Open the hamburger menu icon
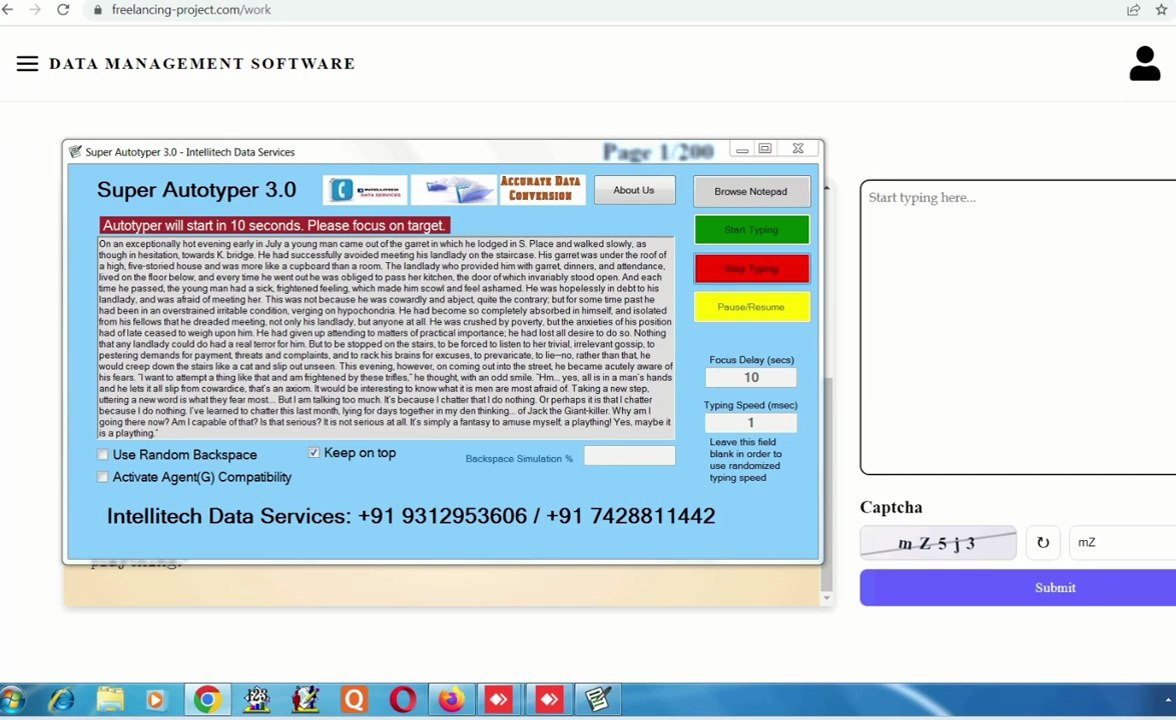 pos(27,64)
